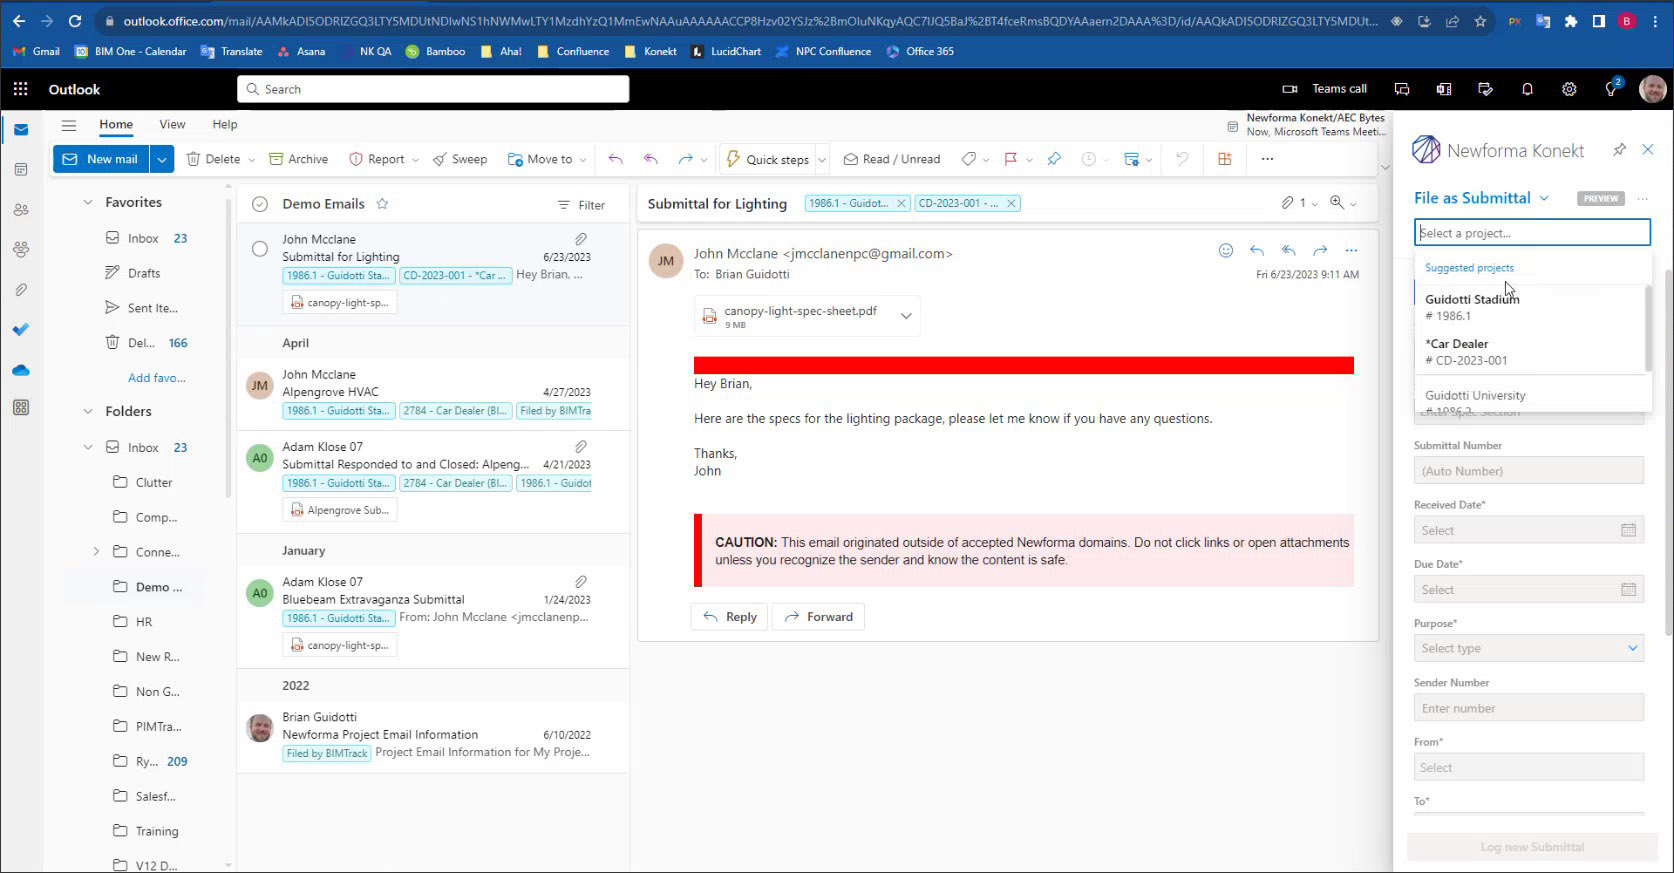Click the Reply button below message
The height and width of the screenshot is (873, 1674).
[729, 617]
